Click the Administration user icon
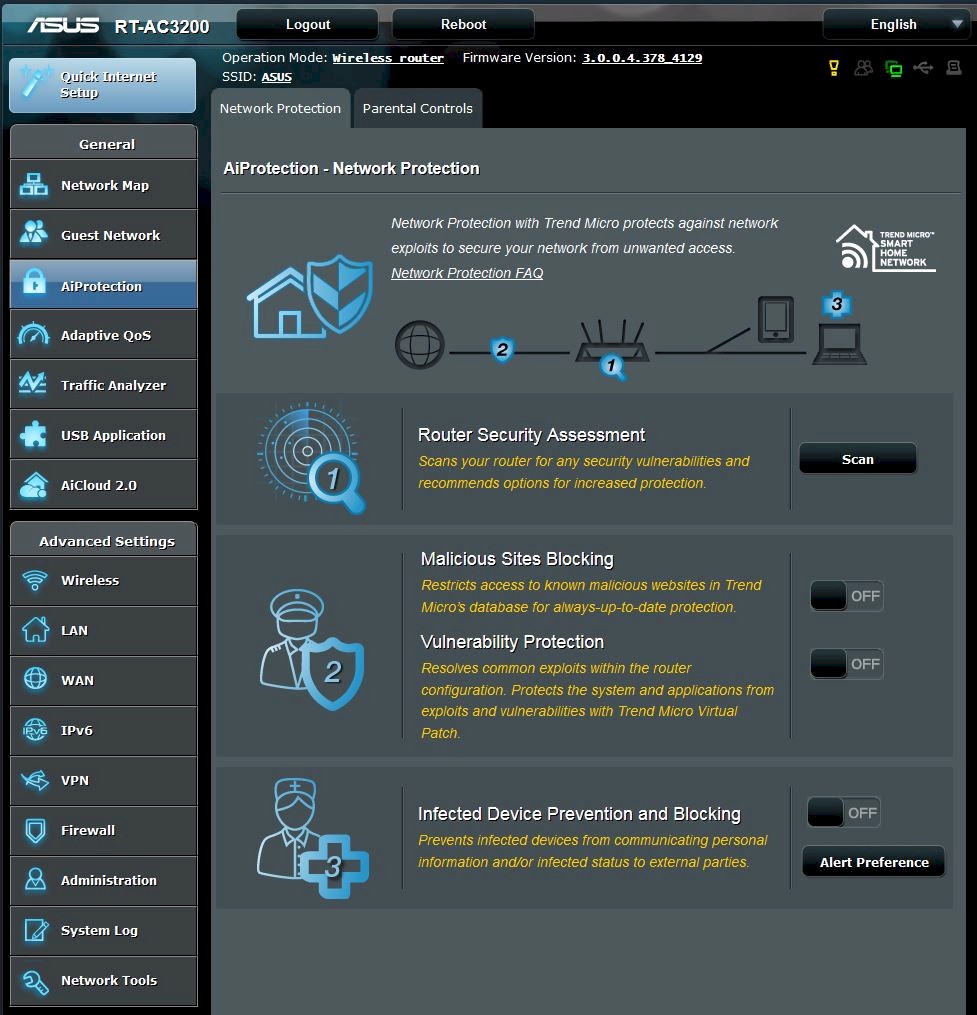This screenshot has height=1015, width=977. tap(35, 879)
